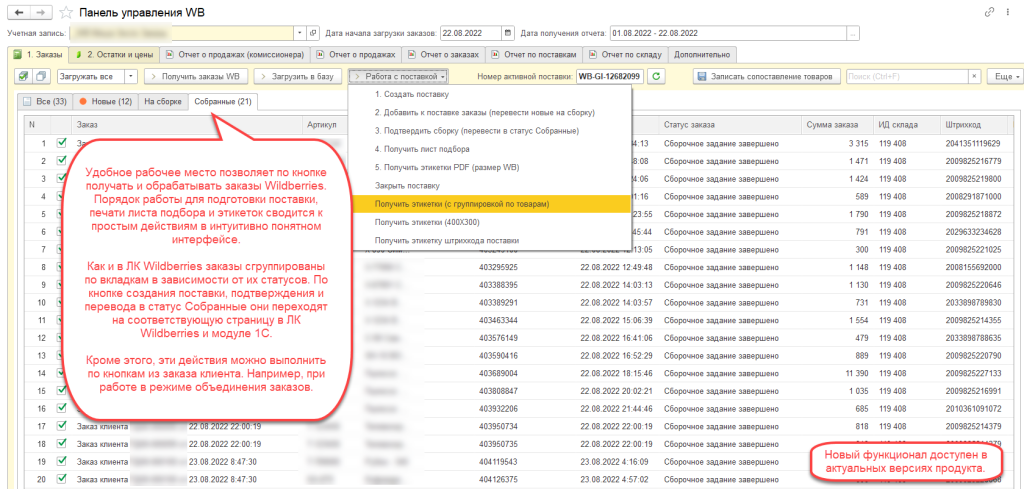Expand the 'Загружать все' dropdown

(x=132, y=76)
